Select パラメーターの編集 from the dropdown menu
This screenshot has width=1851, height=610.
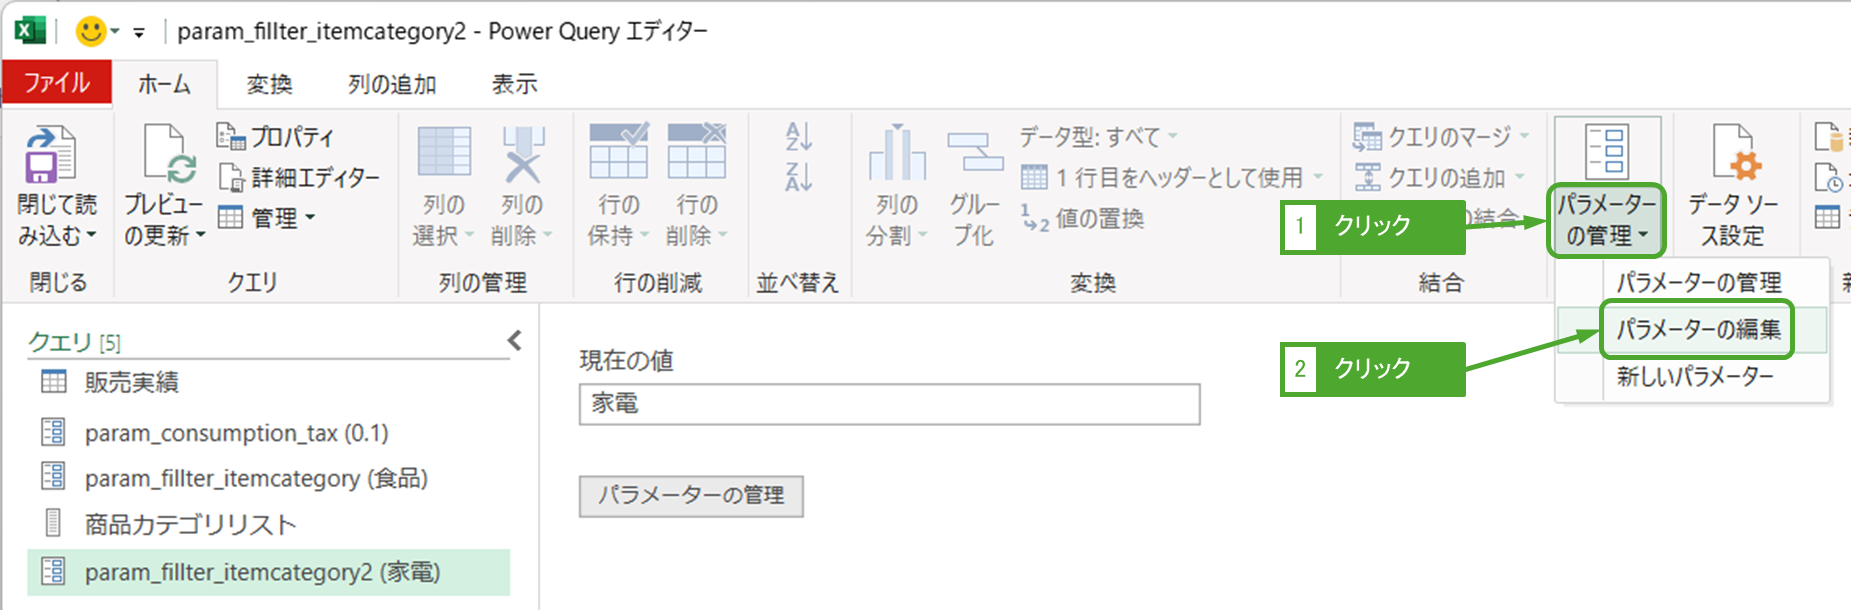pyautogui.click(x=1698, y=329)
